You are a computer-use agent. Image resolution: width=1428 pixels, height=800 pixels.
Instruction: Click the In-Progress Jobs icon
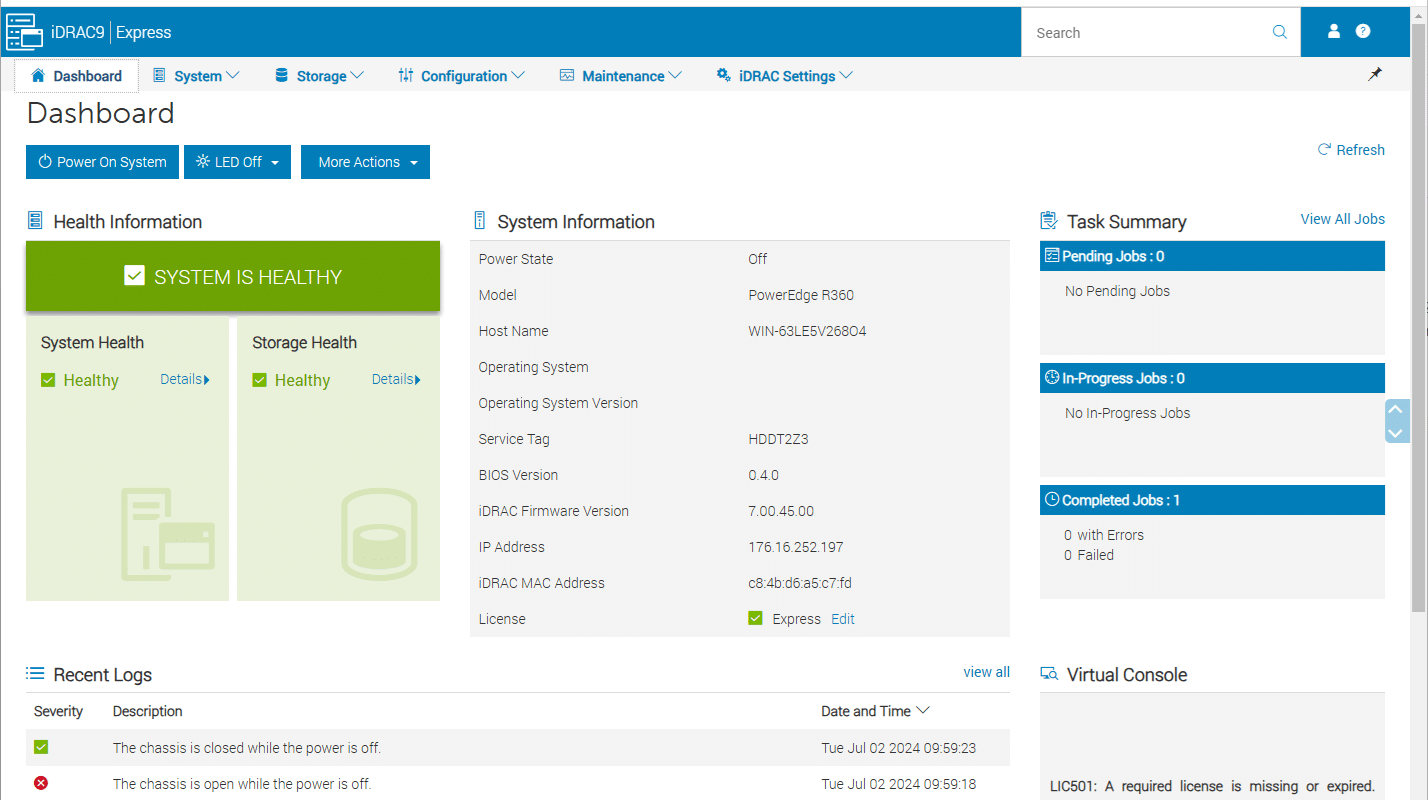click(1052, 378)
